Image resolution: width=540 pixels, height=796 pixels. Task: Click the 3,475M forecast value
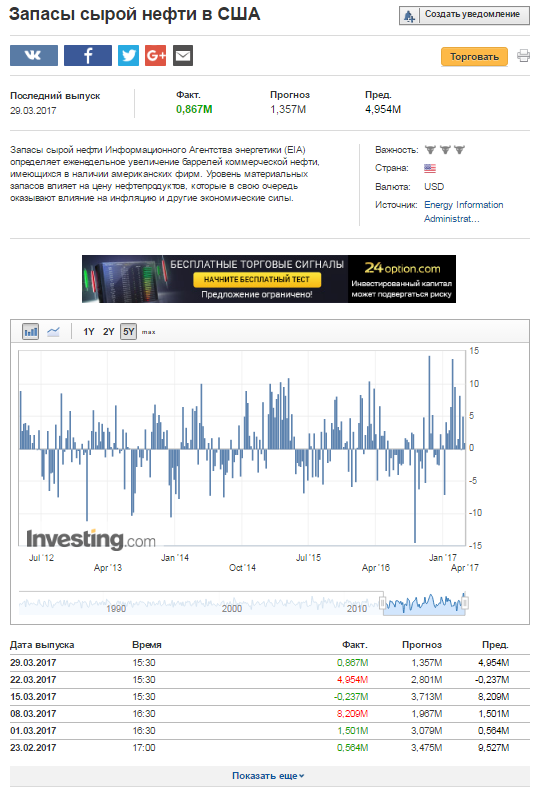coord(426,748)
